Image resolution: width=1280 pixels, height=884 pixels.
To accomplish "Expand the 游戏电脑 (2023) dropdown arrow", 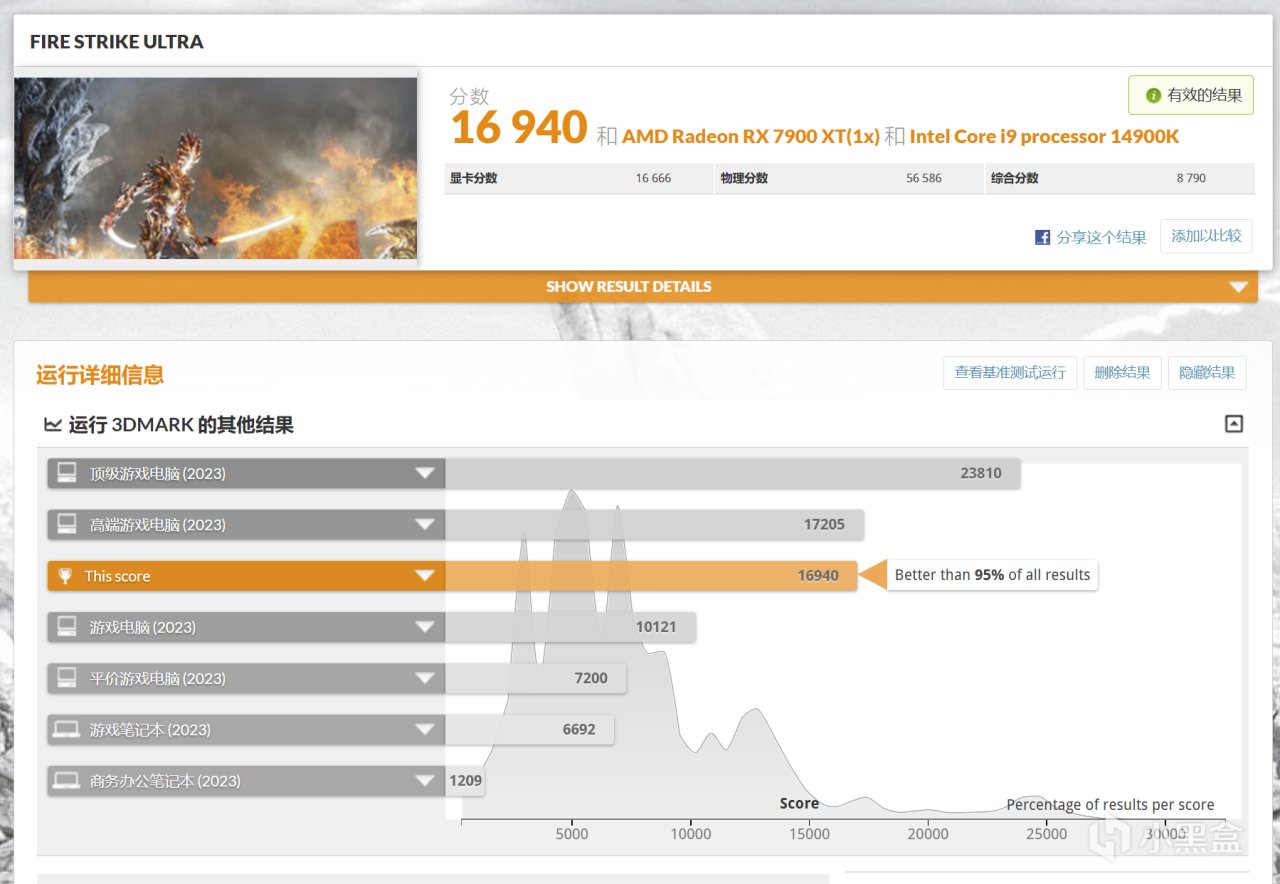I will tap(425, 627).
